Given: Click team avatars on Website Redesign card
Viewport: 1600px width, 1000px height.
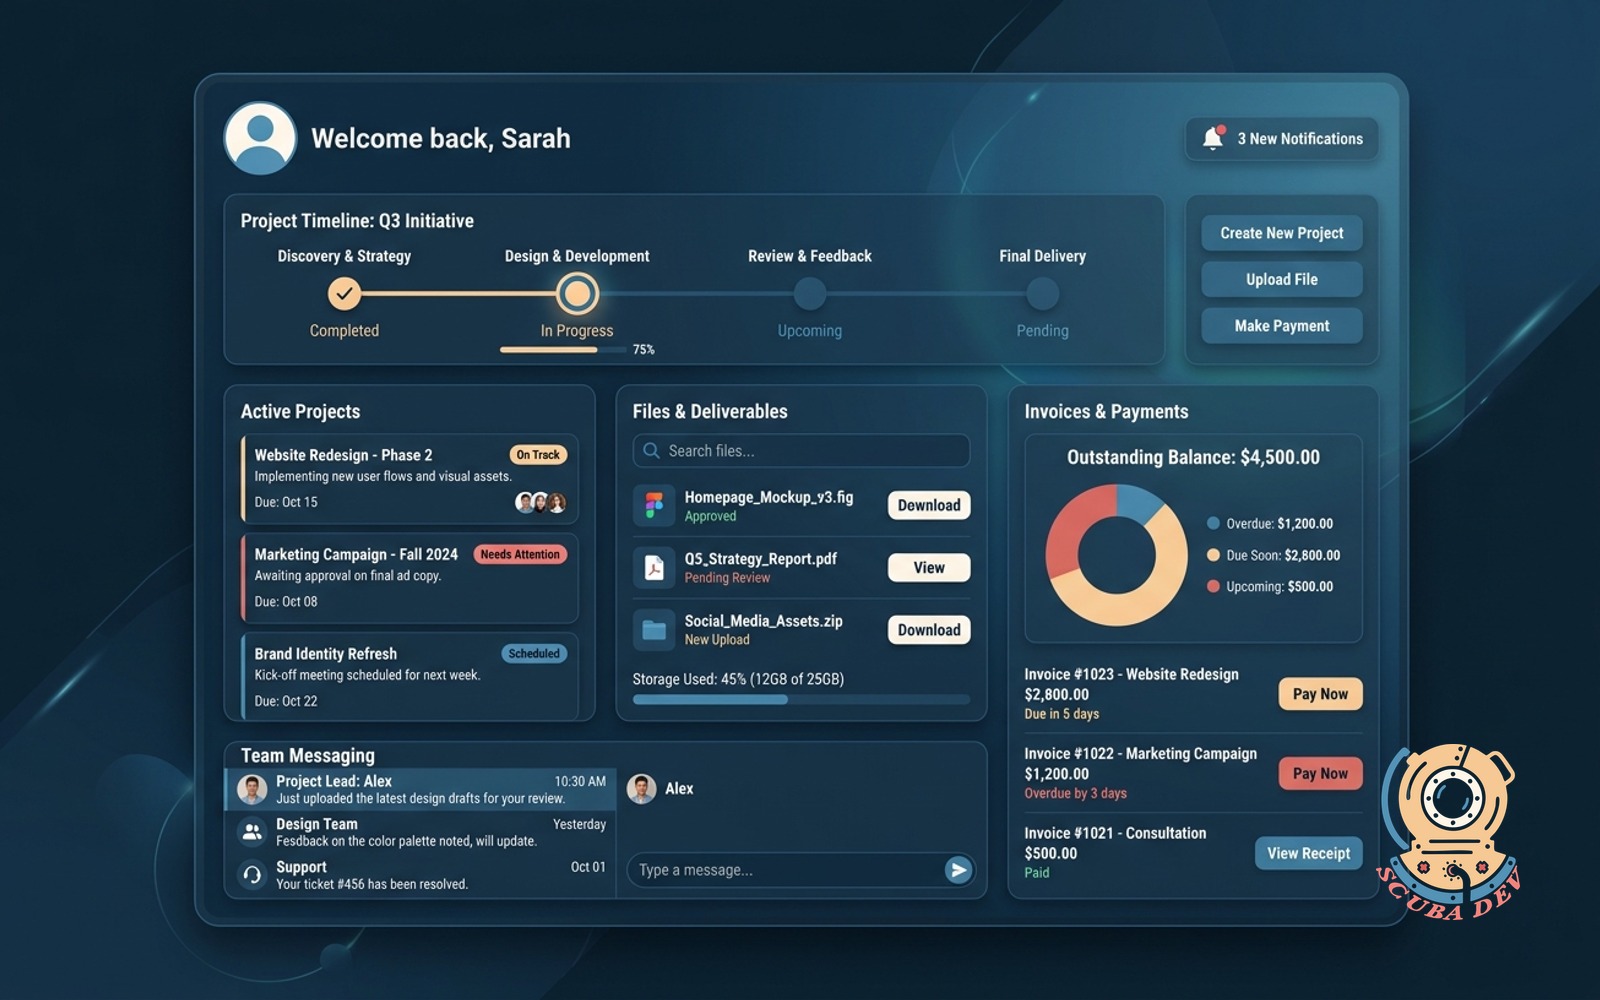Looking at the screenshot, I should tap(540, 502).
